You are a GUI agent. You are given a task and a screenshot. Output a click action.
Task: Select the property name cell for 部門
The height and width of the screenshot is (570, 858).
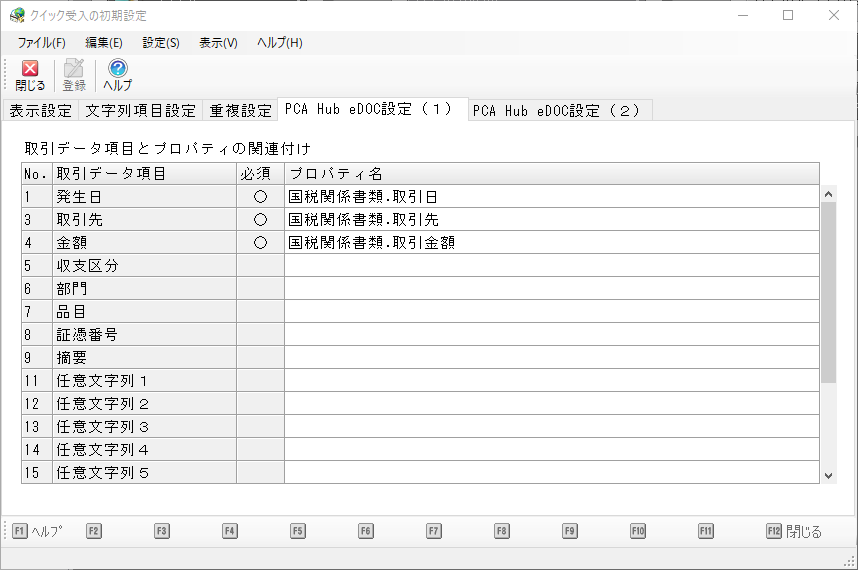552,288
